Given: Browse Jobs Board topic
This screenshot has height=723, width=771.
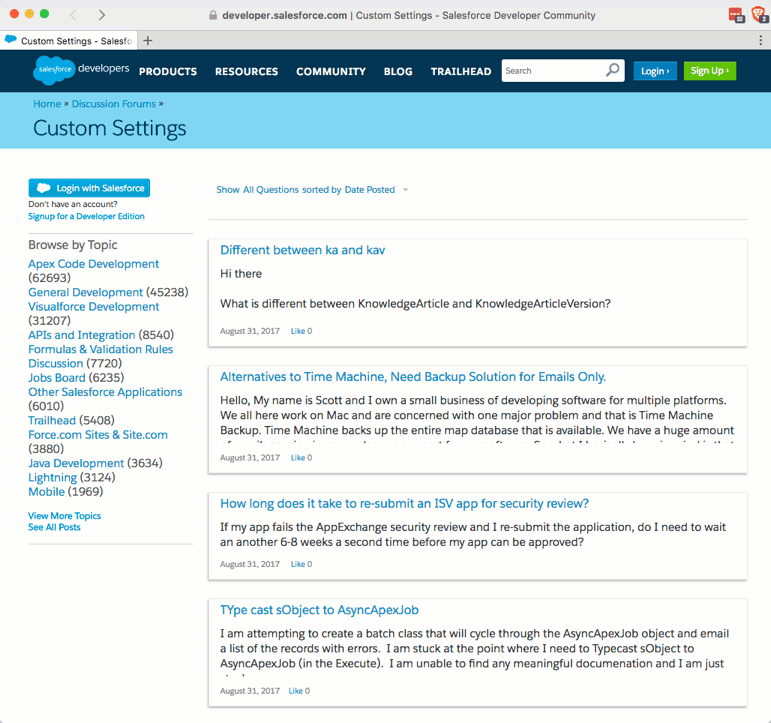Looking at the screenshot, I should point(57,378).
